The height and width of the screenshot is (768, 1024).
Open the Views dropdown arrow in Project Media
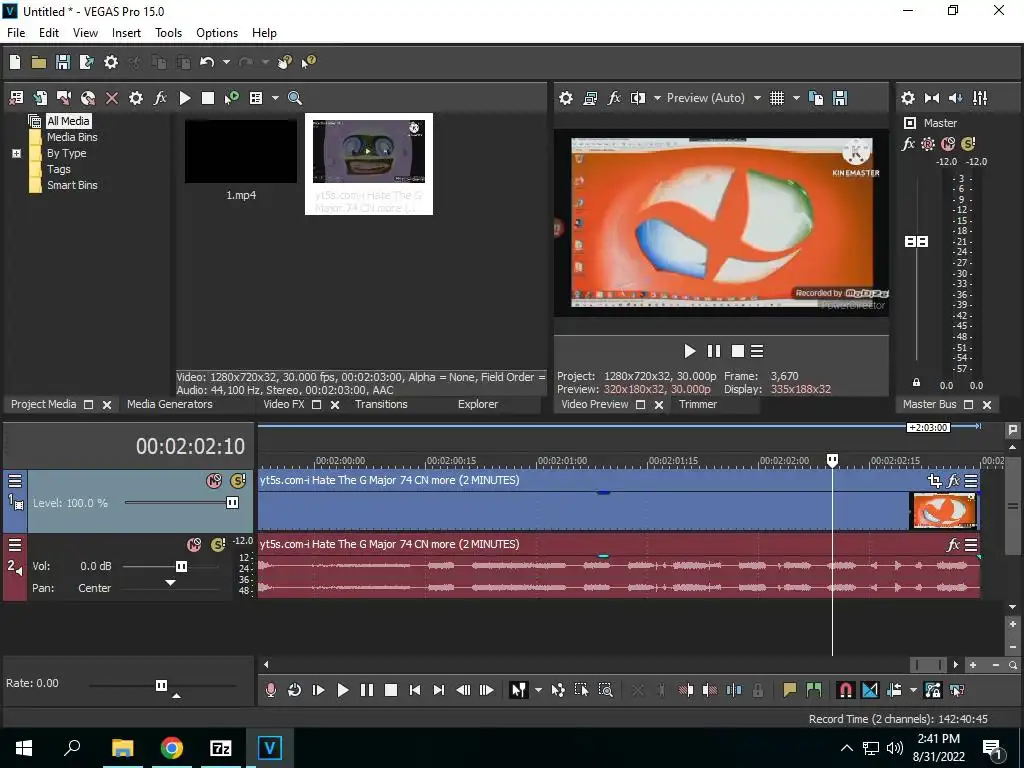click(275, 98)
